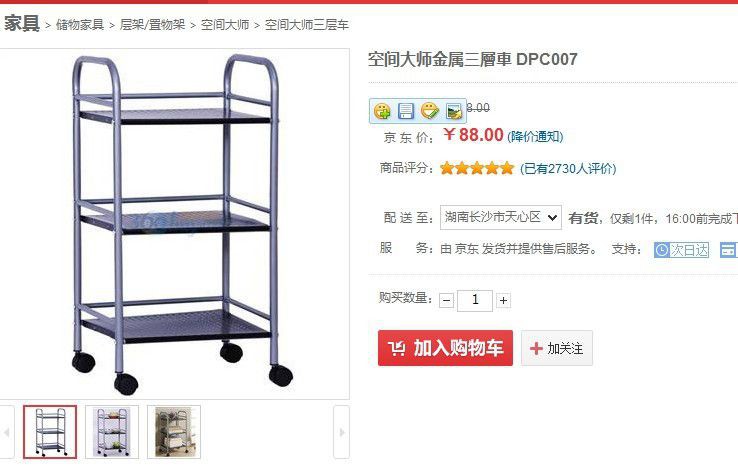Click 降价通知 price drop notification link
This screenshot has height=469, width=738.
(535, 137)
